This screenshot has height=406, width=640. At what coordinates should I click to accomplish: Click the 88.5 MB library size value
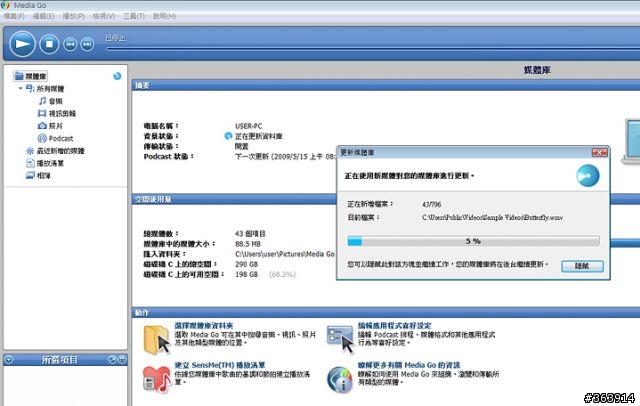point(248,244)
